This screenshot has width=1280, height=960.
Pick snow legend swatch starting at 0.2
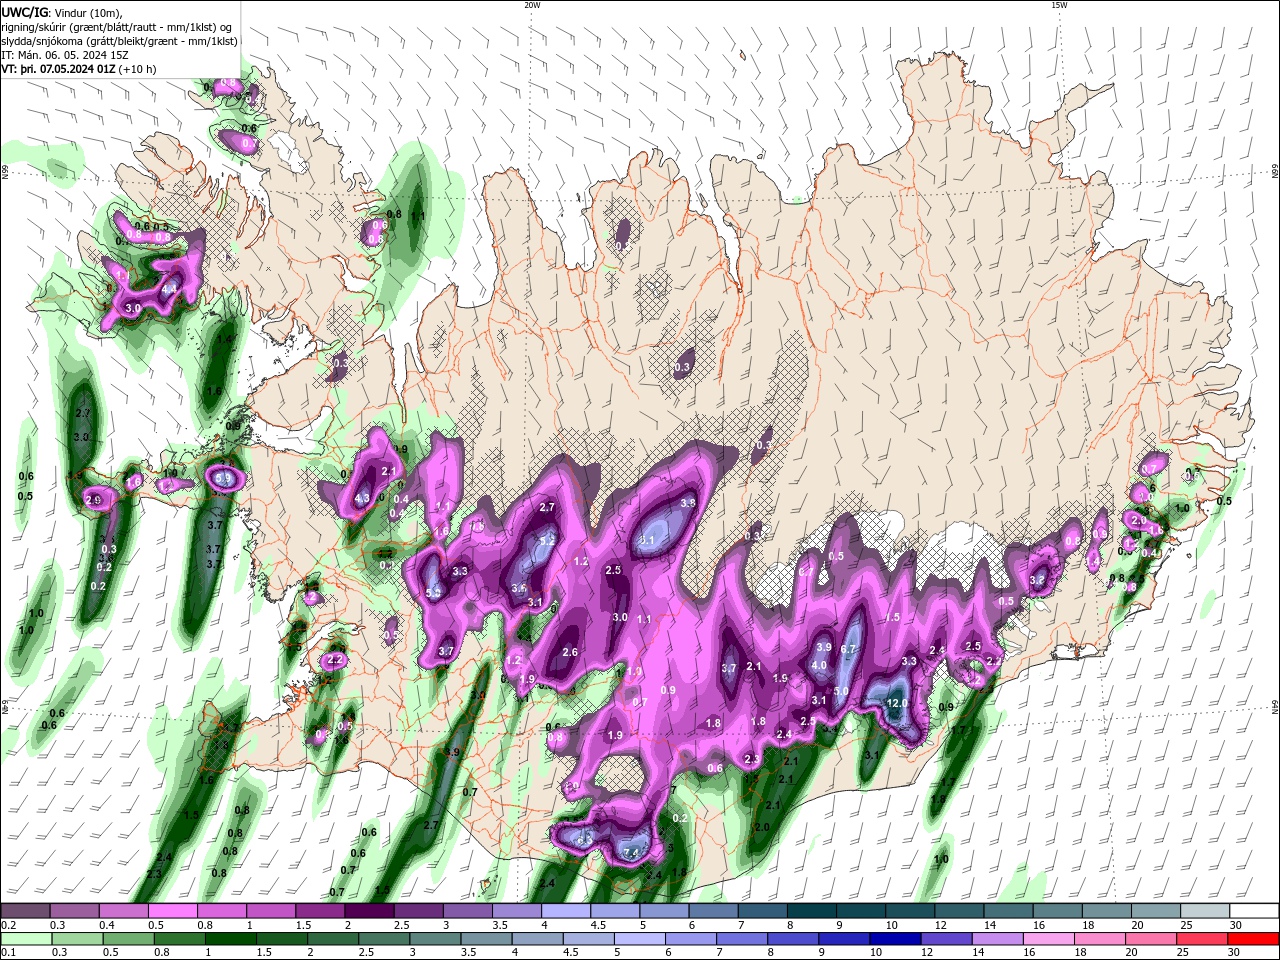(25, 911)
